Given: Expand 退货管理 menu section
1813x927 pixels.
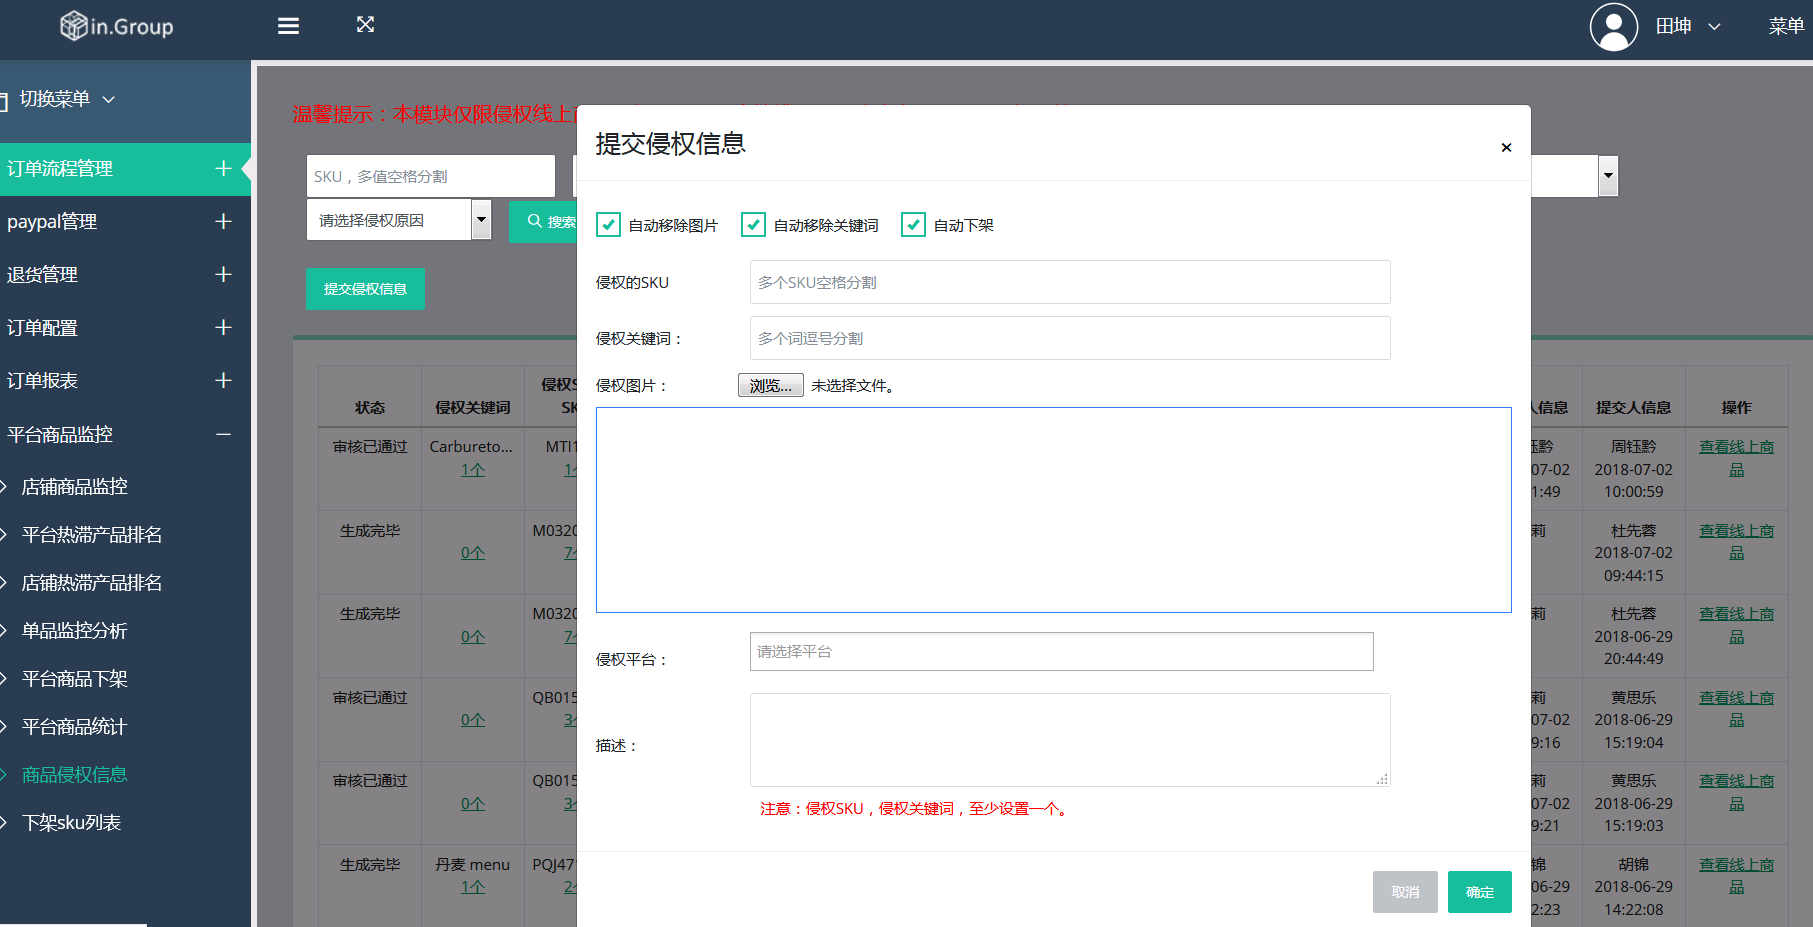Looking at the screenshot, I should coord(224,274).
